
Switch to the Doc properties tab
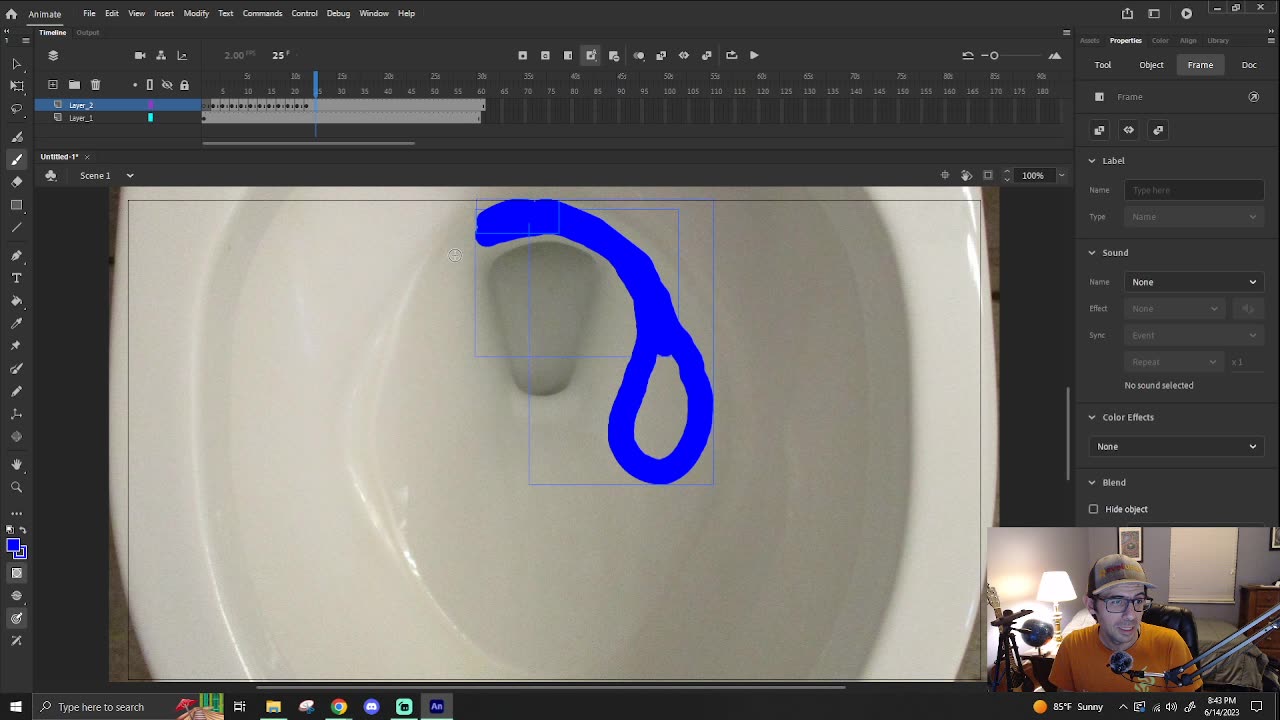coord(1249,65)
